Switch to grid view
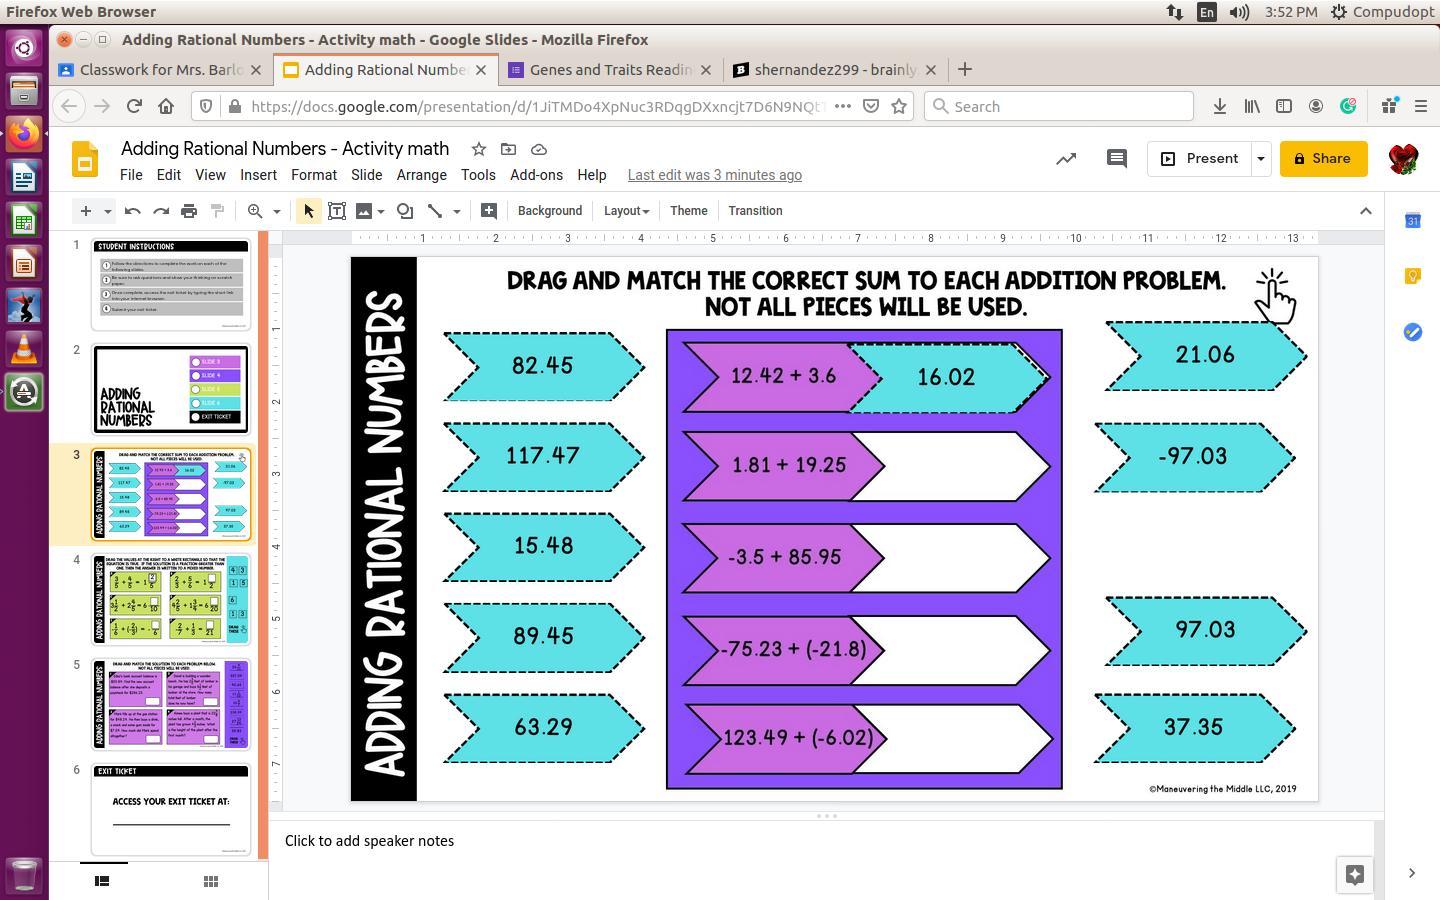Image resolution: width=1440 pixels, height=900 pixels. coord(211,881)
